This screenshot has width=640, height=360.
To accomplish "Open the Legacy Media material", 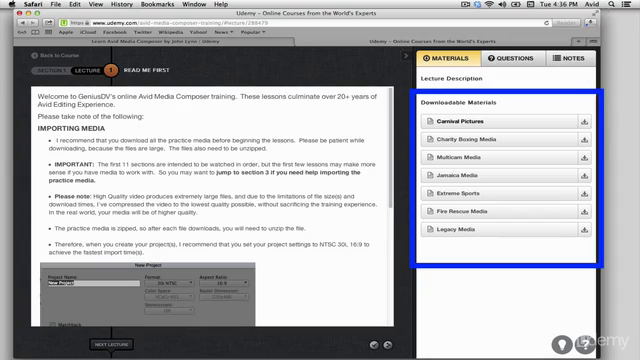I will pos(499,229).
